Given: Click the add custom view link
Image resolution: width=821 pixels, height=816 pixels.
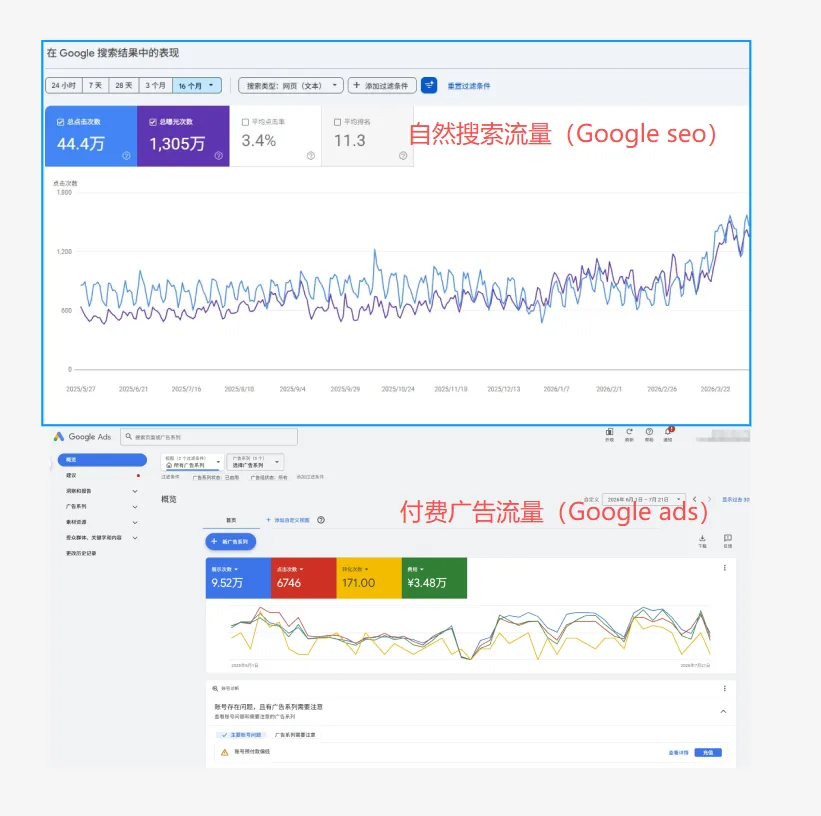Looking at the screenshot, I should tap(287, 520).
